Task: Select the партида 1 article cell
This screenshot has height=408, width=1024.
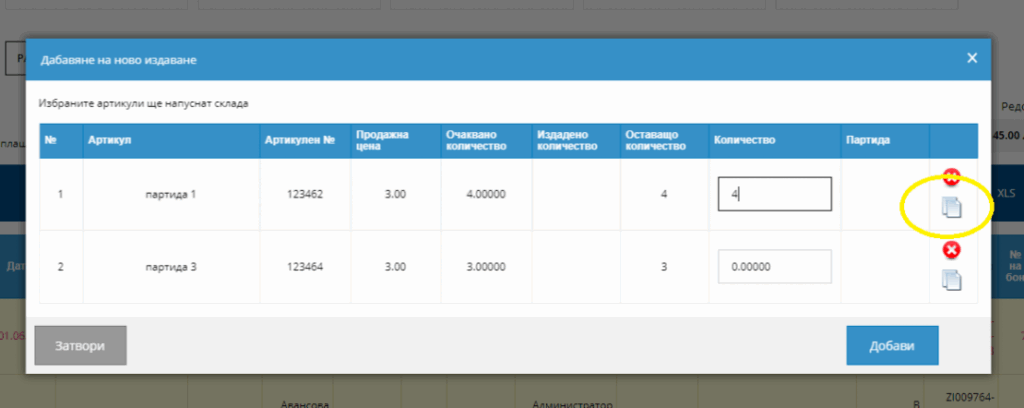Action: pyautogui.click(x=170, y=194)
